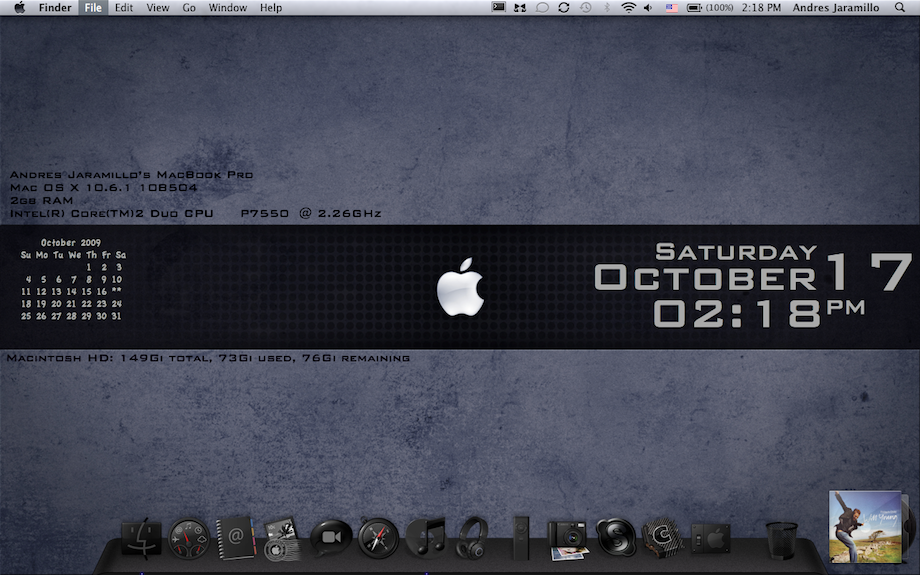This screenshot has width=920, height=575.
Task: Open the Wi-Fi status menu
Action: click(x=628, y=8)
